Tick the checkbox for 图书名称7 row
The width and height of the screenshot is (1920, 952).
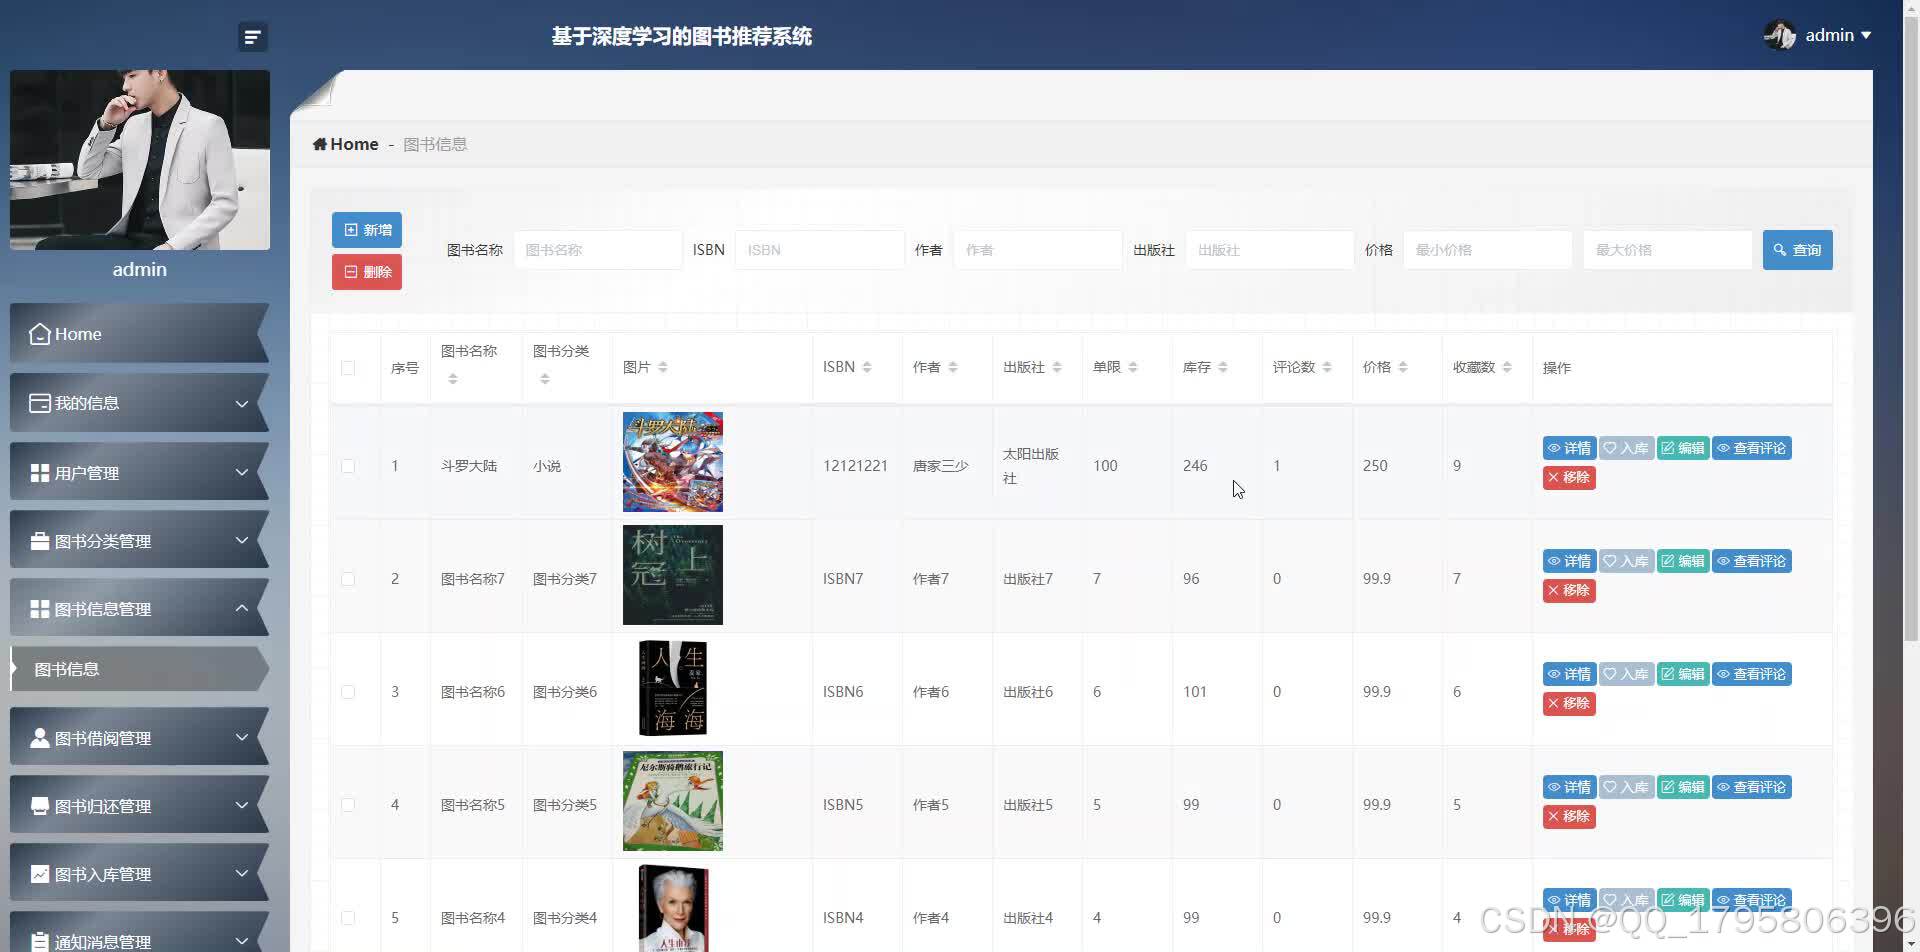pos(348,579)
